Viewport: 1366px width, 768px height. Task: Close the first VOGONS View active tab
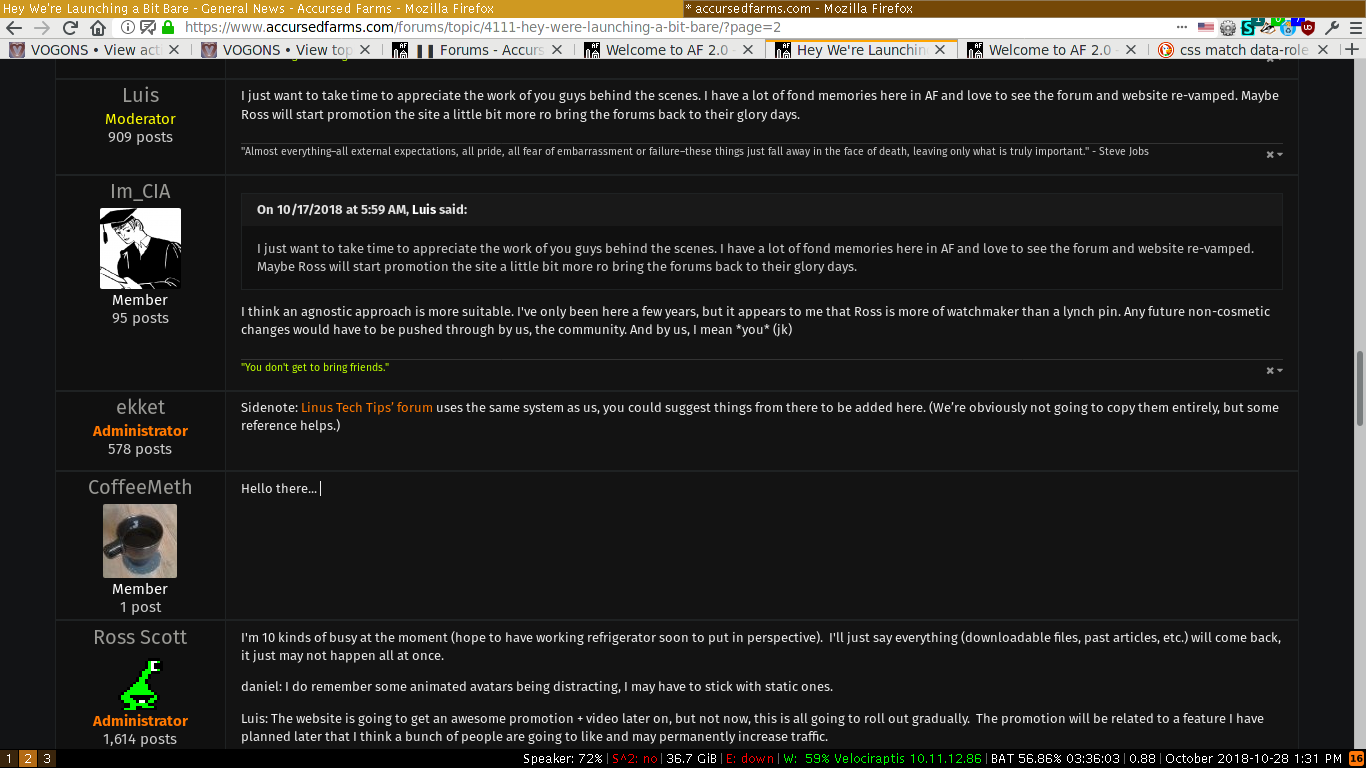pyautogui.click(x=174, y=49)
